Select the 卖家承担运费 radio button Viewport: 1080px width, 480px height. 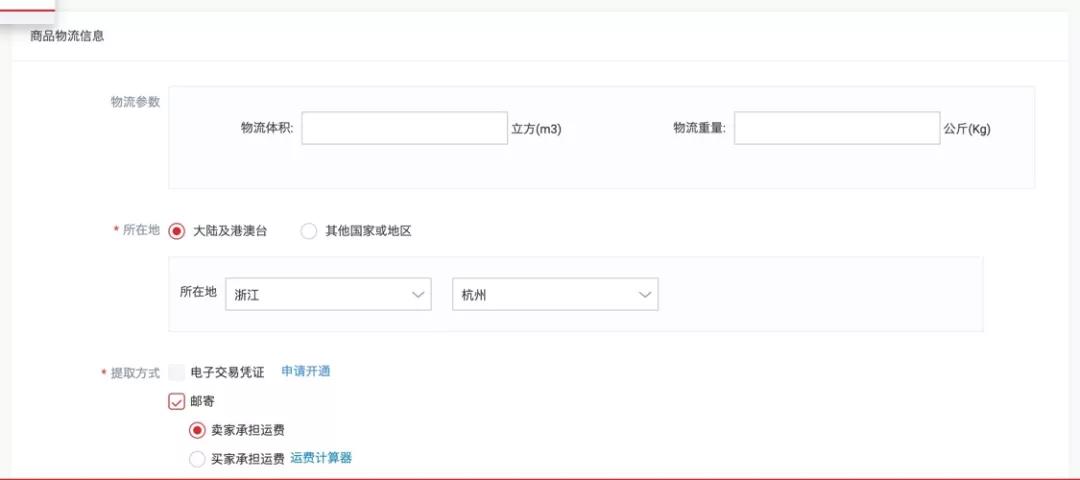[x=197, y=430]
